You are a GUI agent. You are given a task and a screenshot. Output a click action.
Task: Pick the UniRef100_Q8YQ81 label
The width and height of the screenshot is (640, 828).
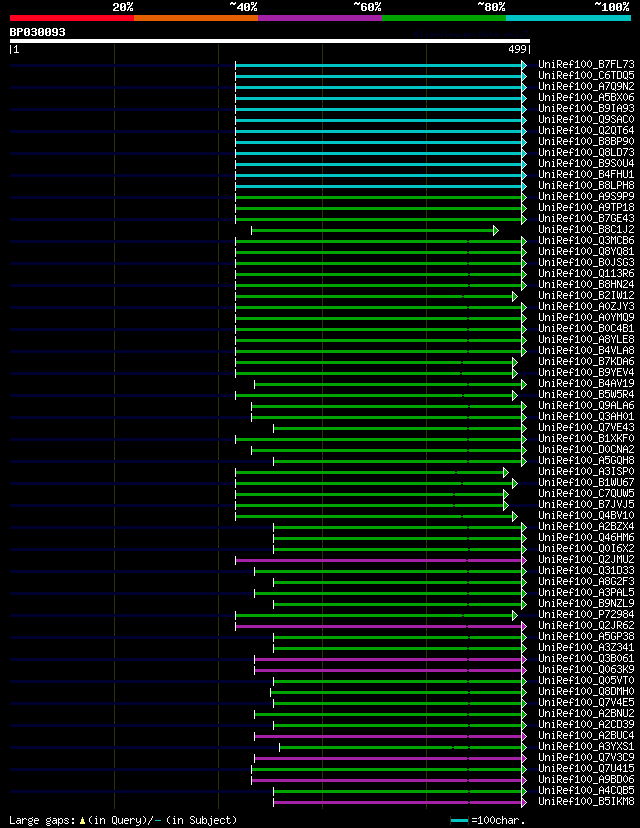(586, 251)
